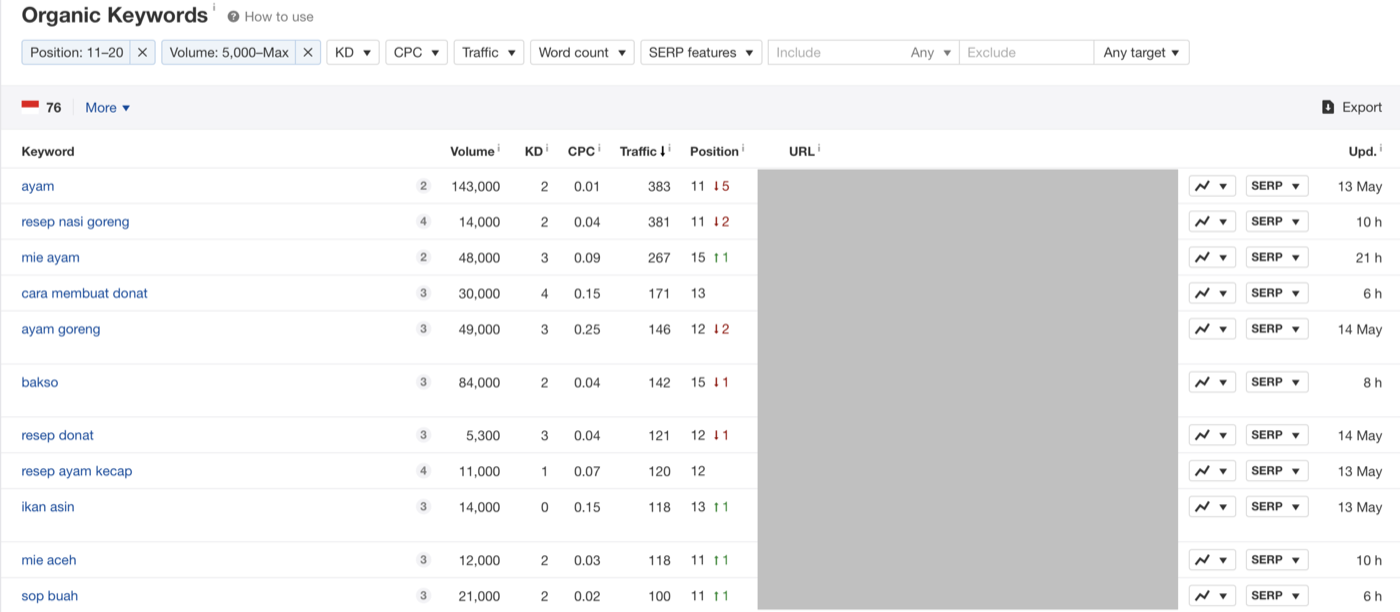Sort table by Traffic column
This screenshot has height=612, width=1400.
643,151
